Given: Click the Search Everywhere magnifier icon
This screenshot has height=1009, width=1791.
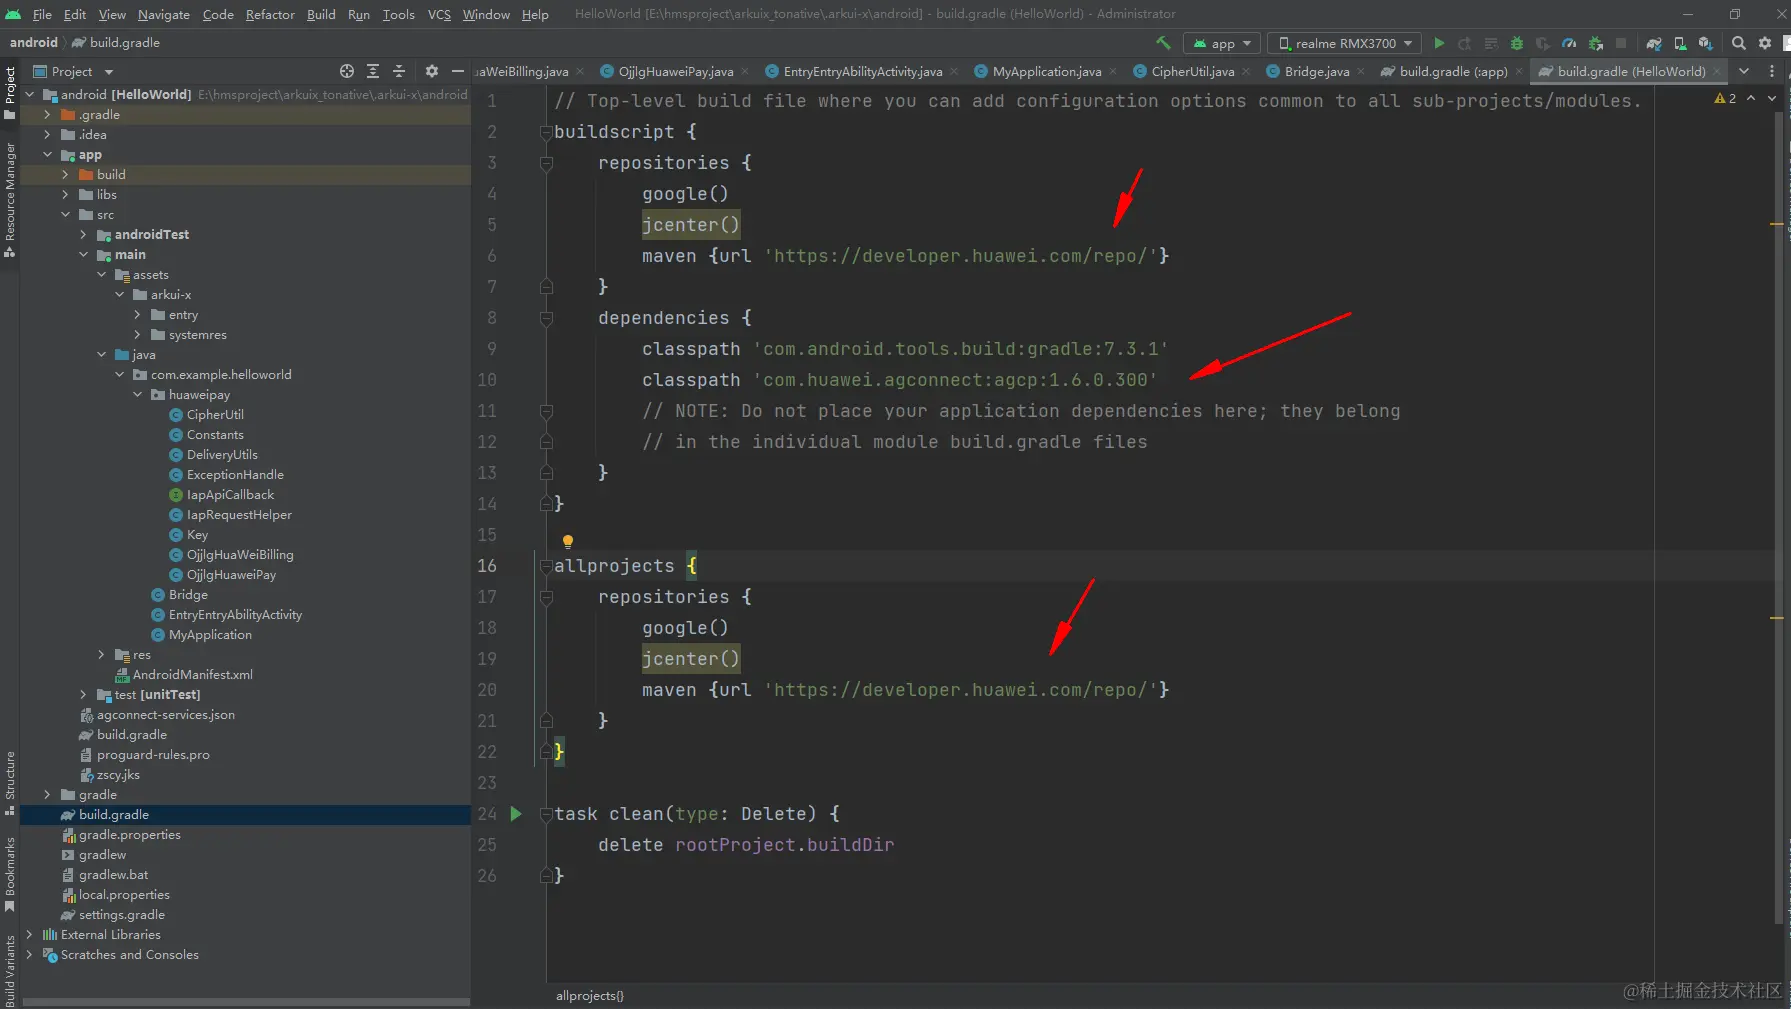Looking at the screenshot, I should pos(1739,43).
